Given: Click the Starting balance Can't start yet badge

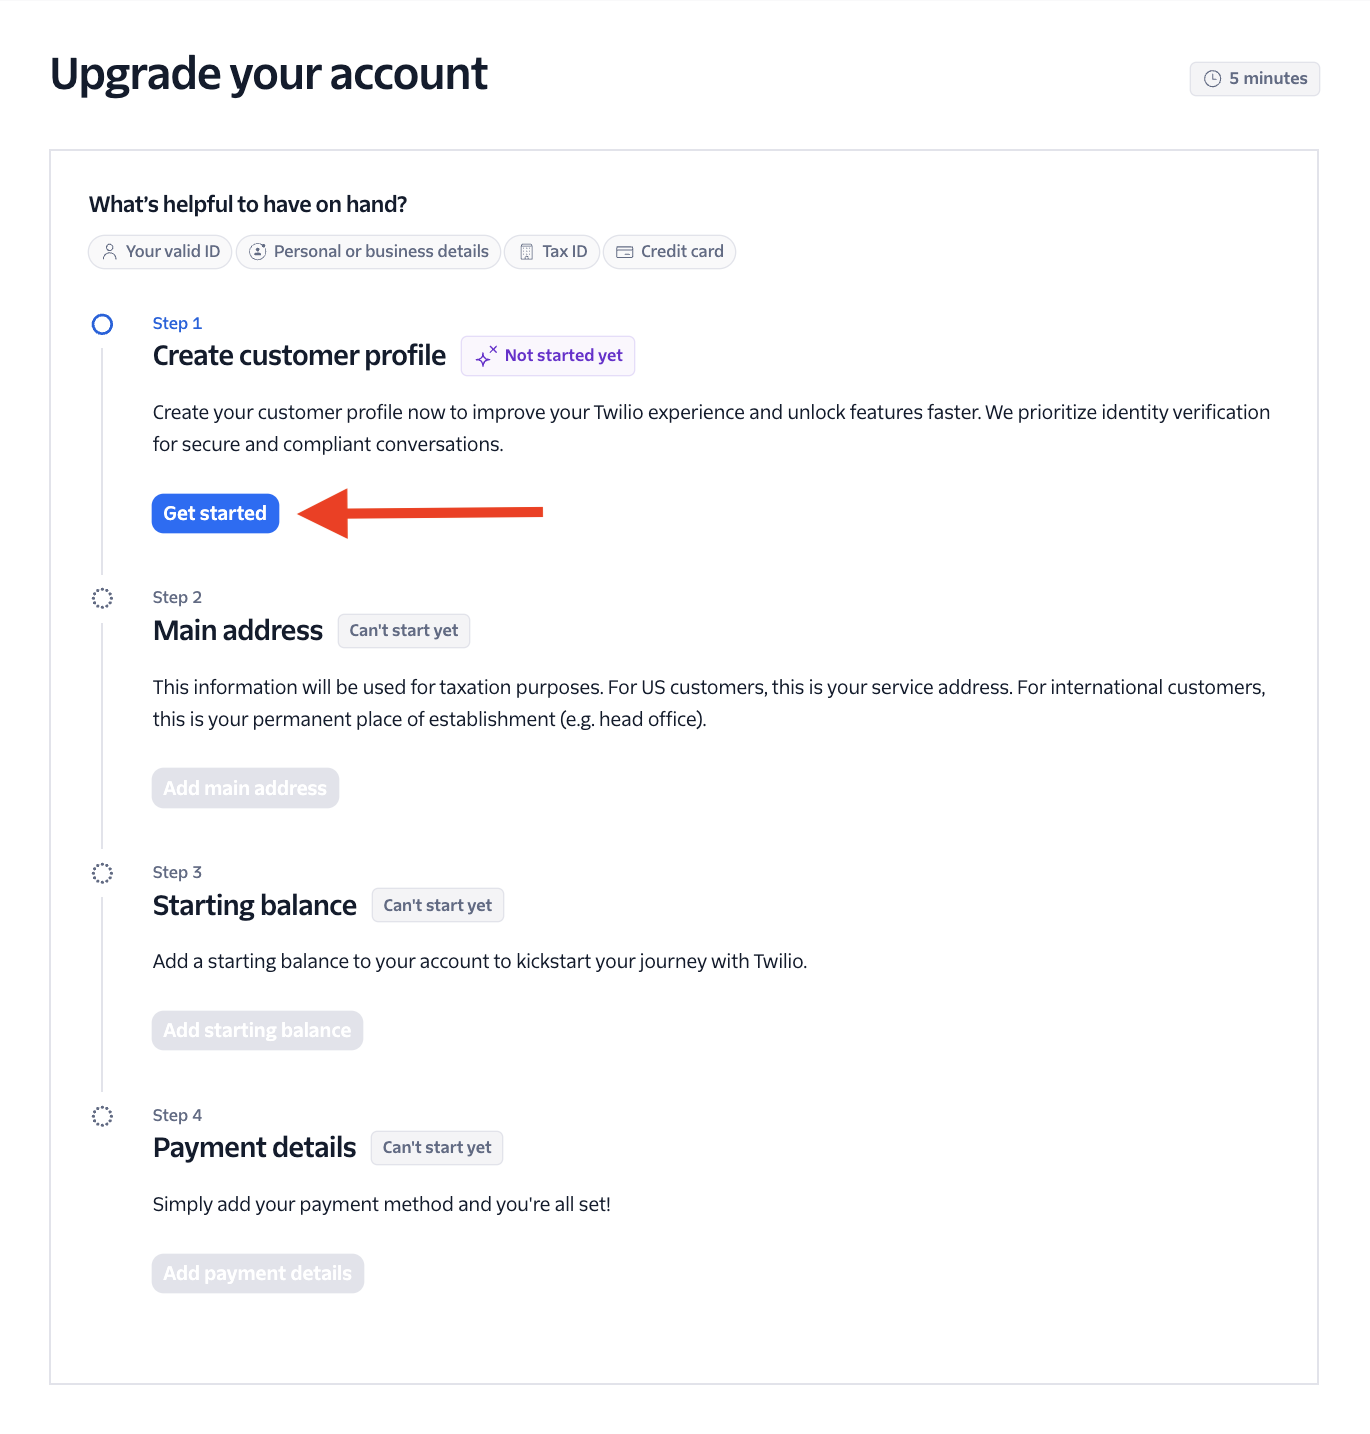Looking at the screenshot, I should (437, 905).
